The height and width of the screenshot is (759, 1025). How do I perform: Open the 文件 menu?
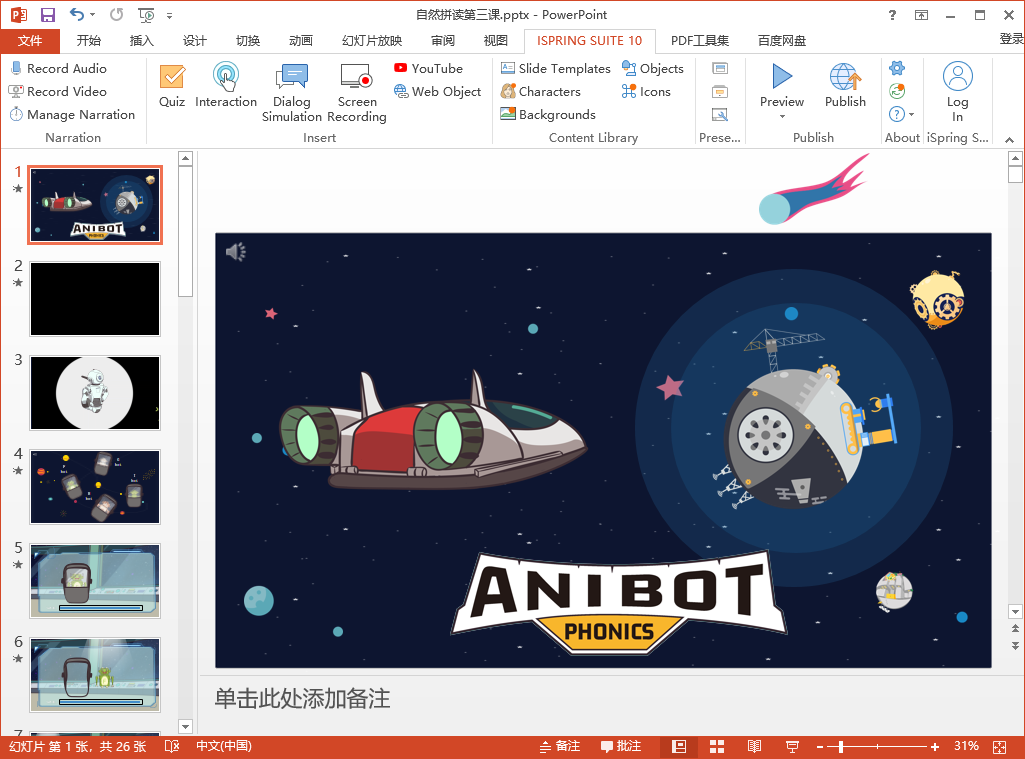click(x=30, y=41)
